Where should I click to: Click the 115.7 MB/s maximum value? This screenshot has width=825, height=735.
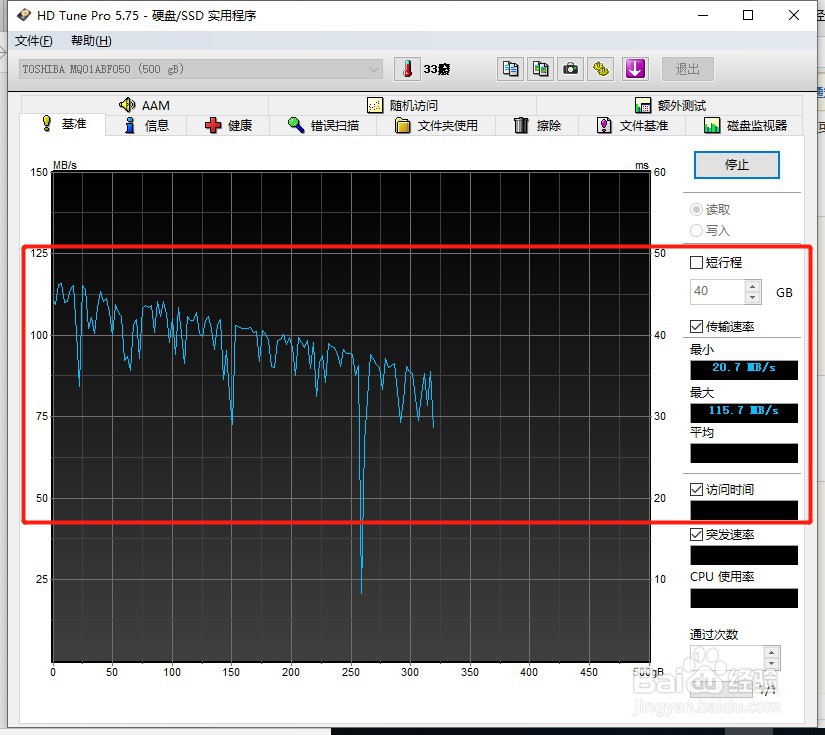(743, 411)
